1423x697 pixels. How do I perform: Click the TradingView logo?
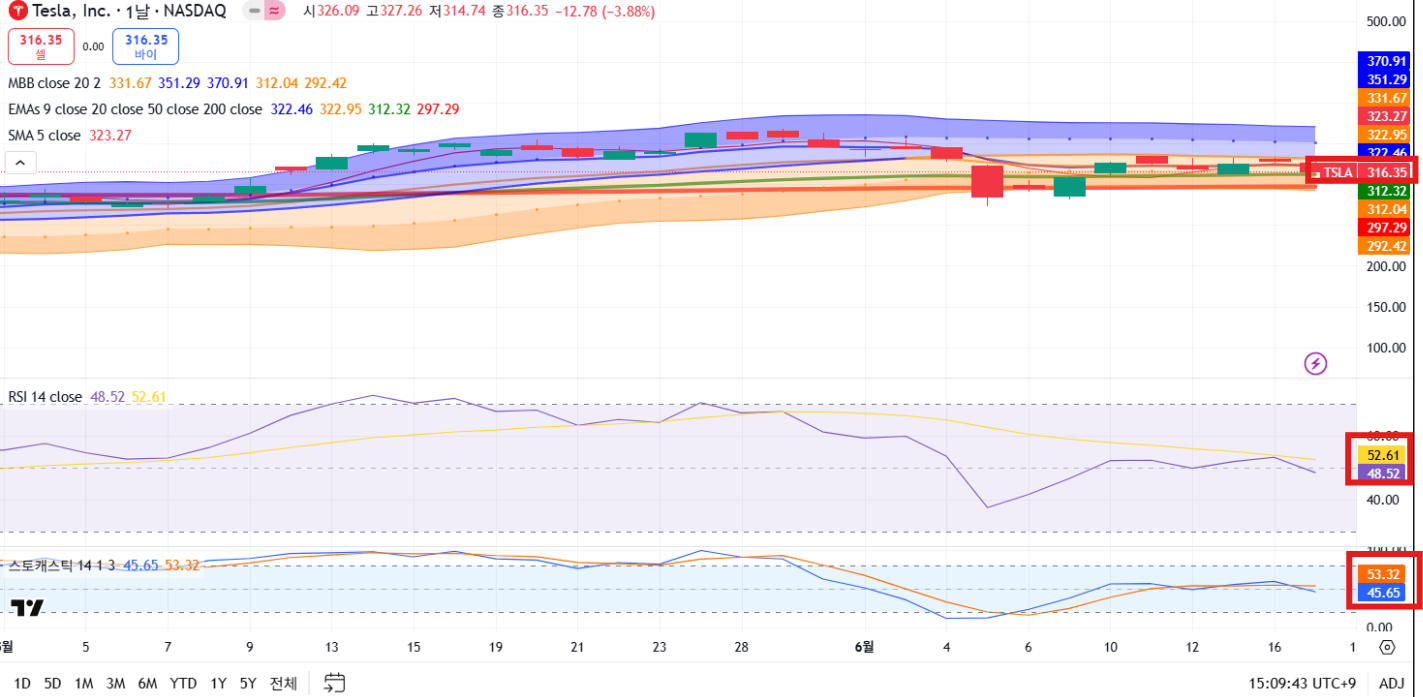click(x=27, y=607)
